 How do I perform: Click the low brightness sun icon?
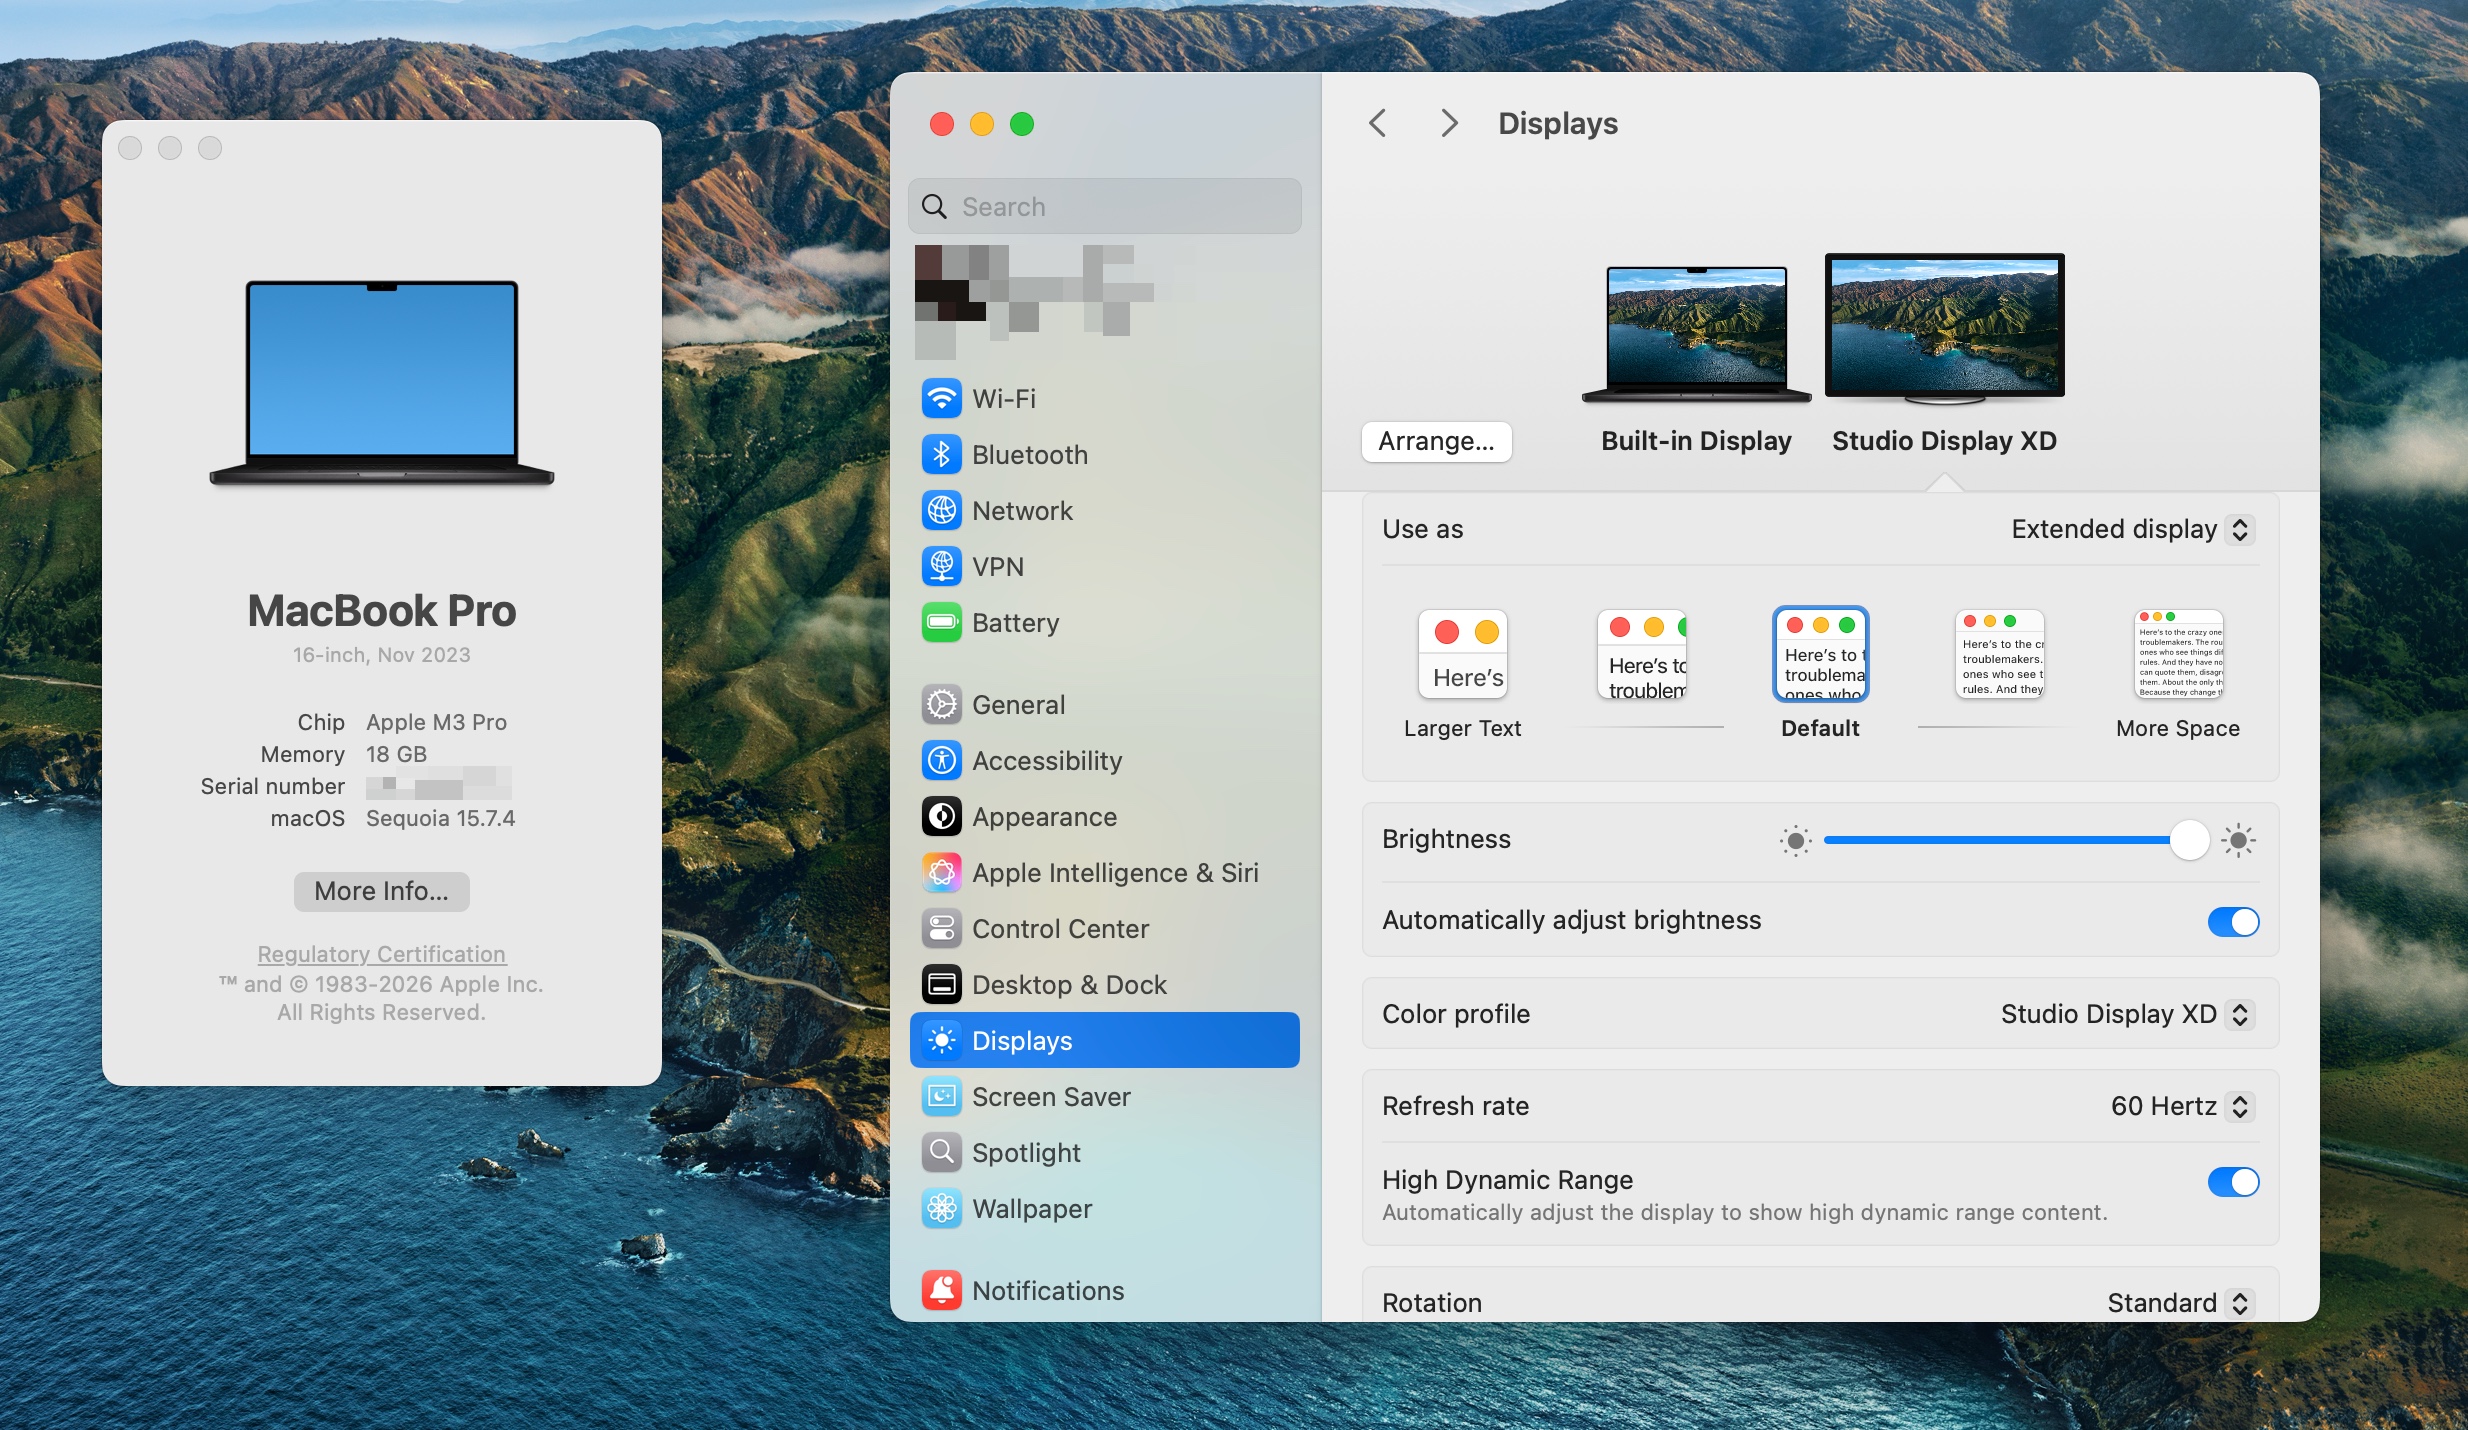click(1795, 840)
